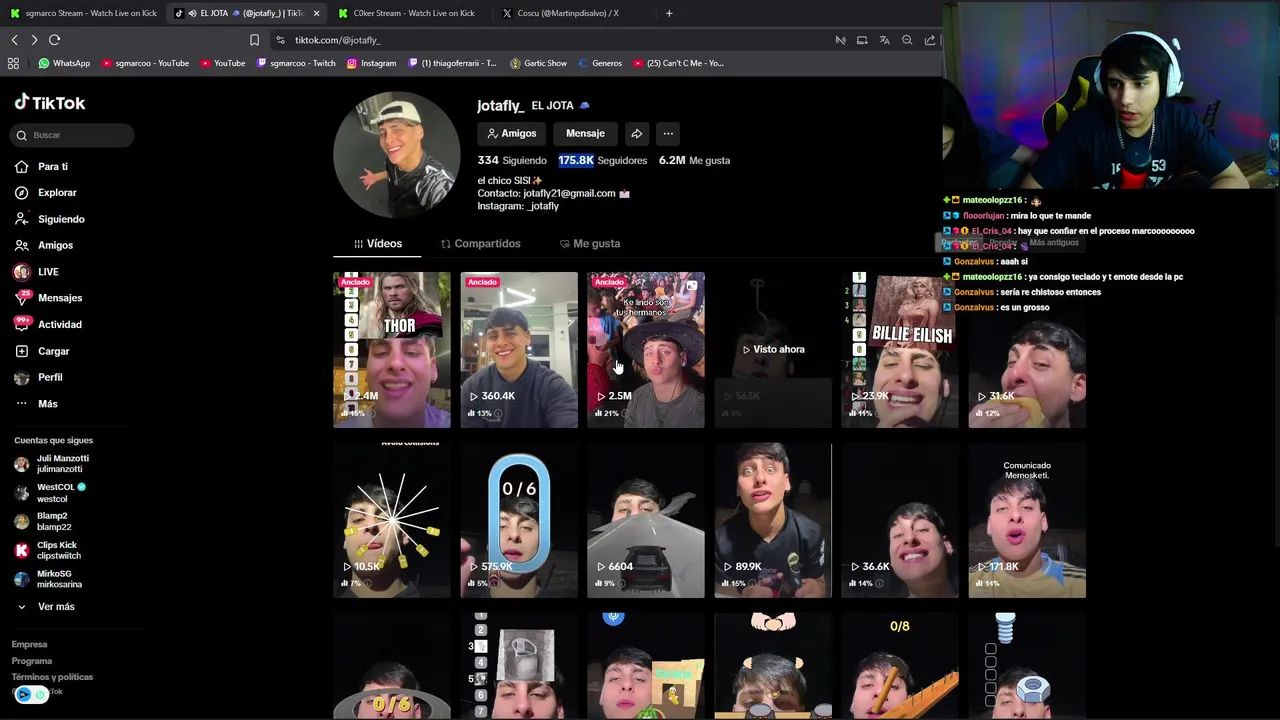Bookmark this page icon
Image resolution: width=1280 pixels, height=720 pixels.
click(x=254, y=40)
